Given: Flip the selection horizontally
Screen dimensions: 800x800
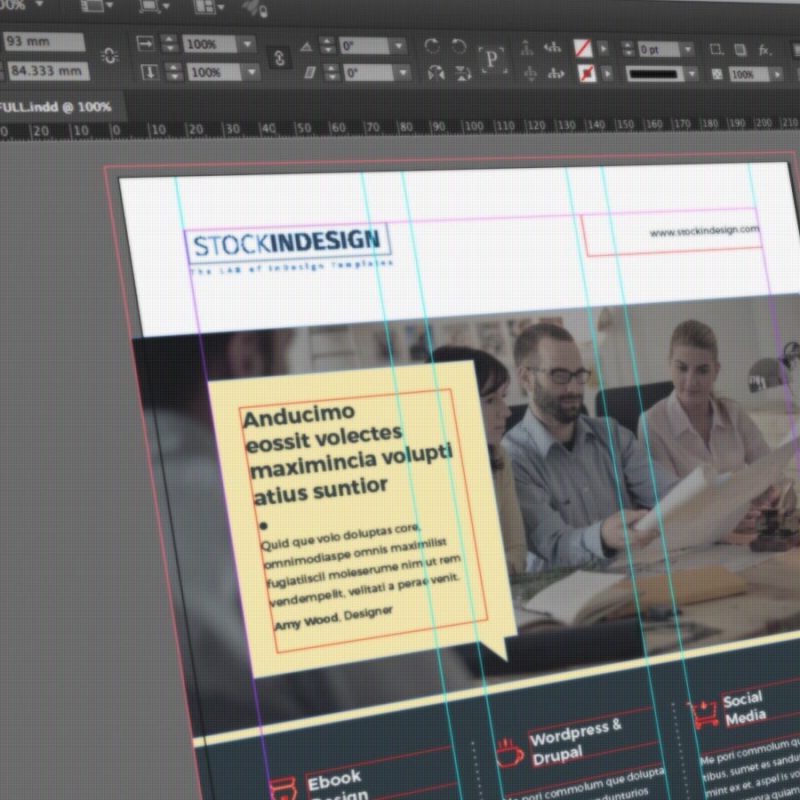Looking at the screenshot, I should coord(436,73).
